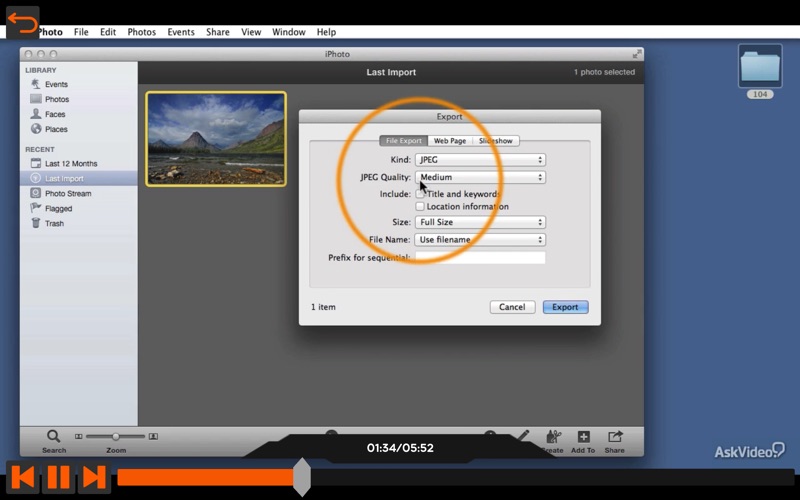Switch to the Slideshow tab
Screen dimensions: 800x500
(496, 141)
